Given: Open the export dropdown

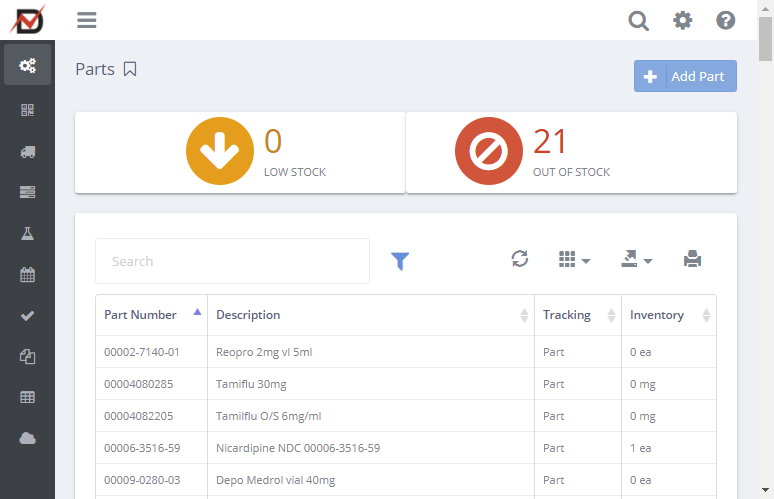Looking at the screenshot, I should point(636,259).
